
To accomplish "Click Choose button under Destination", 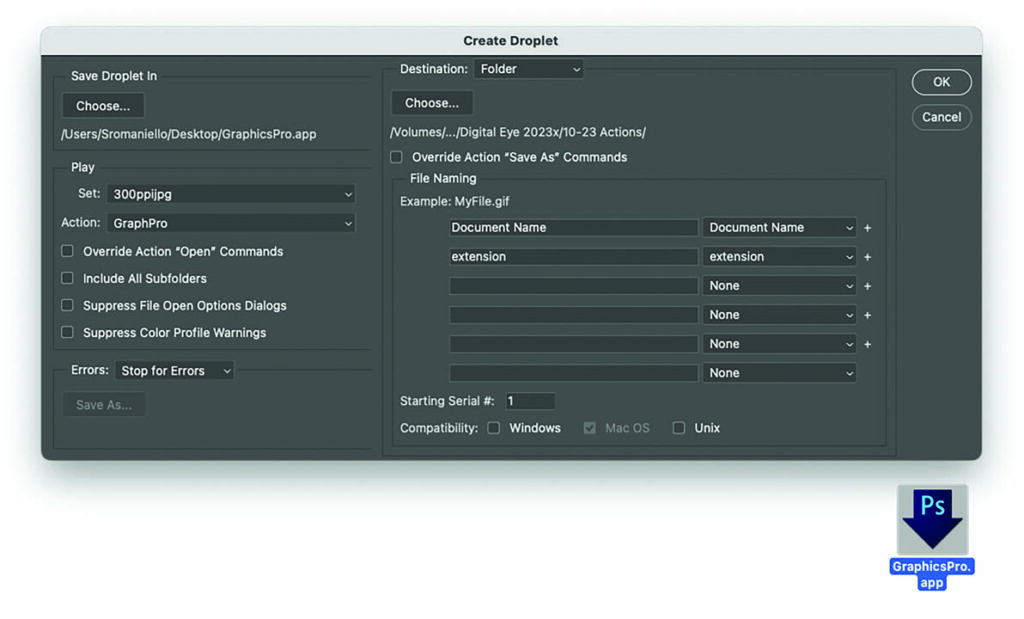I will pyautogui.click(x=432, y=103).
